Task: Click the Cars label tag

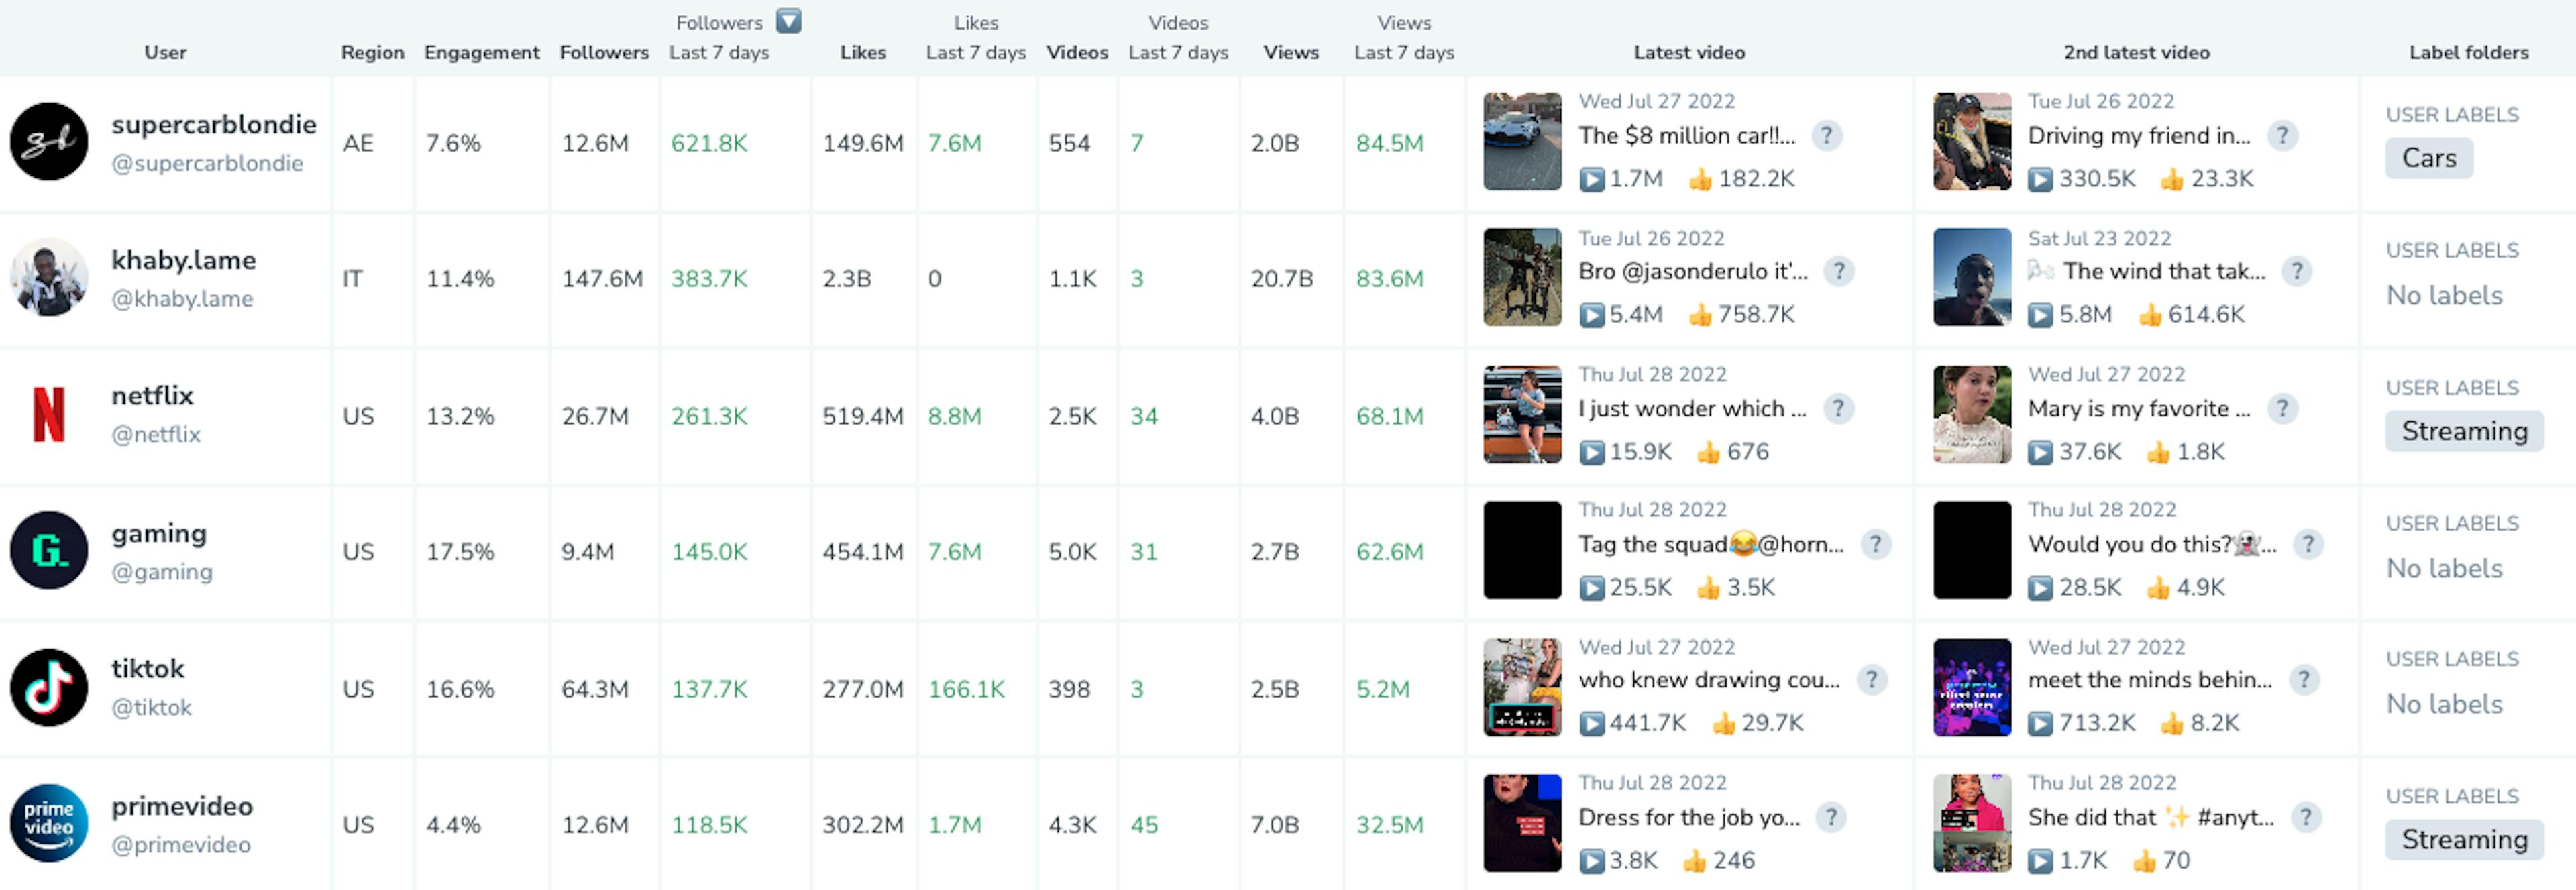Action: tap(2429, 158)
